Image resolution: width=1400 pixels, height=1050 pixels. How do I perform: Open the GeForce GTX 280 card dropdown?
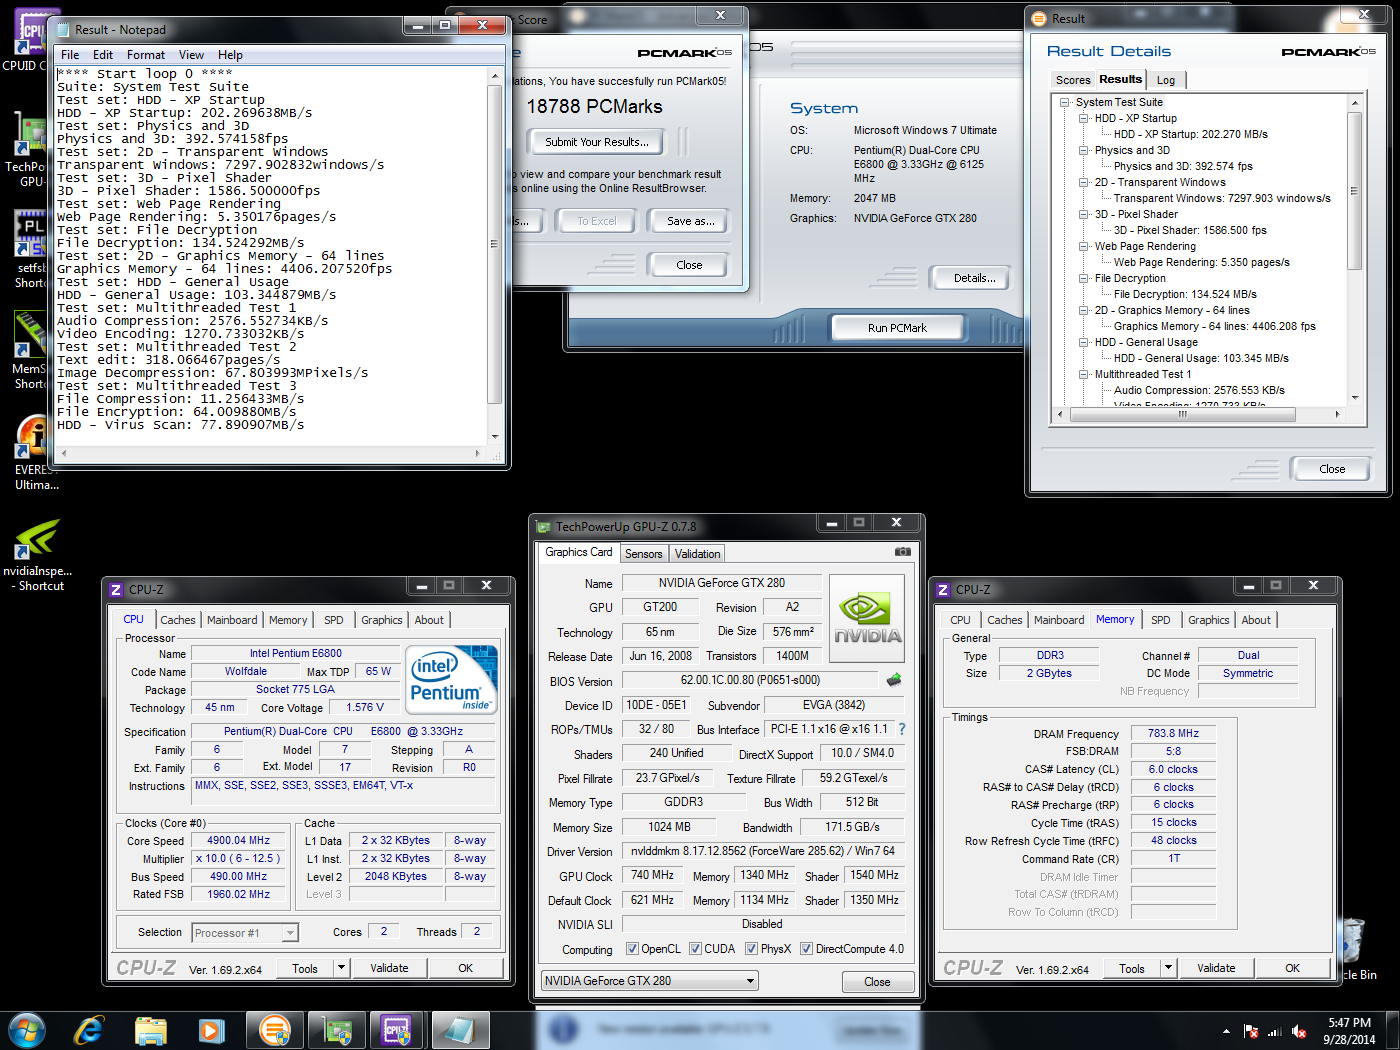(x=649, y=981)
